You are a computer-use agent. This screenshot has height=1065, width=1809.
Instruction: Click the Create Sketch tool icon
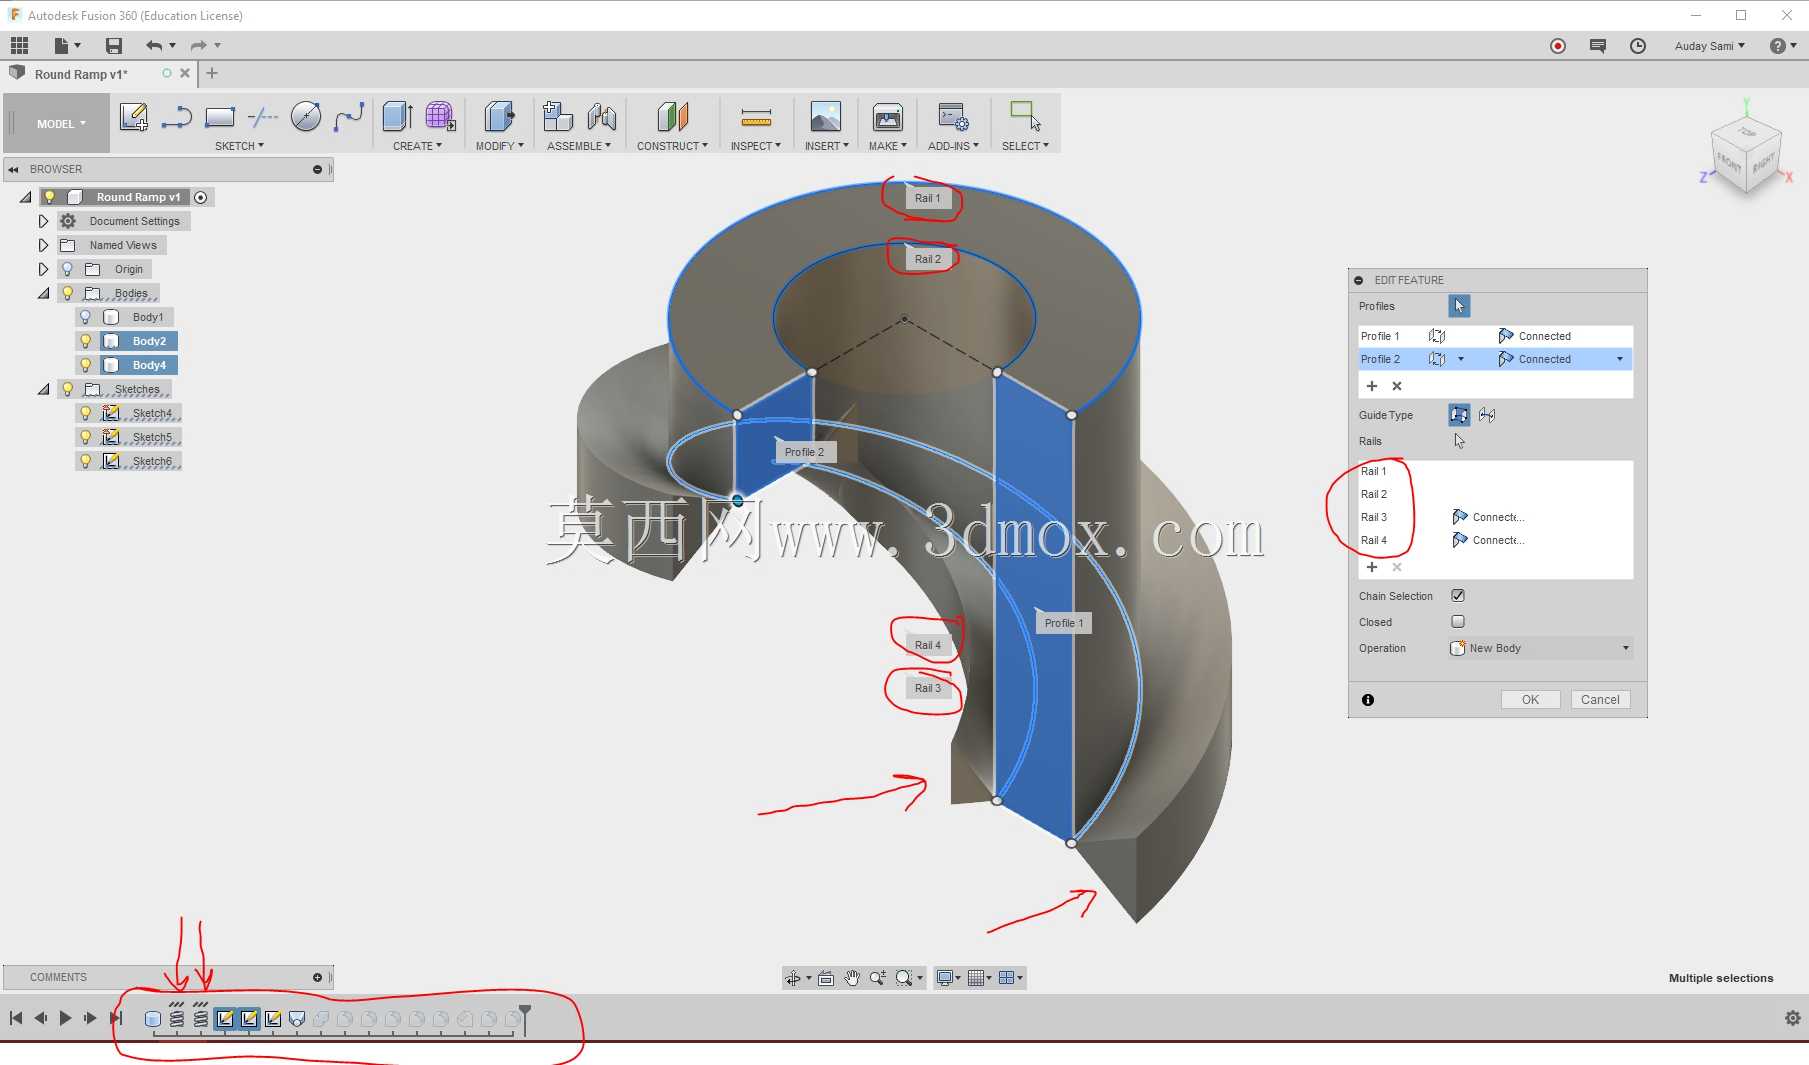tap(133, 117)
